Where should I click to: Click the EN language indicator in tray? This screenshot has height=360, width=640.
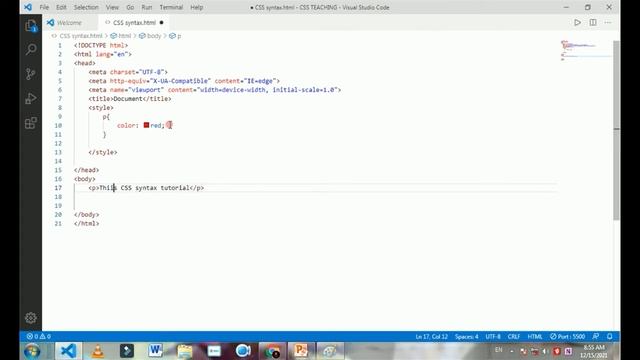point(498,350)
